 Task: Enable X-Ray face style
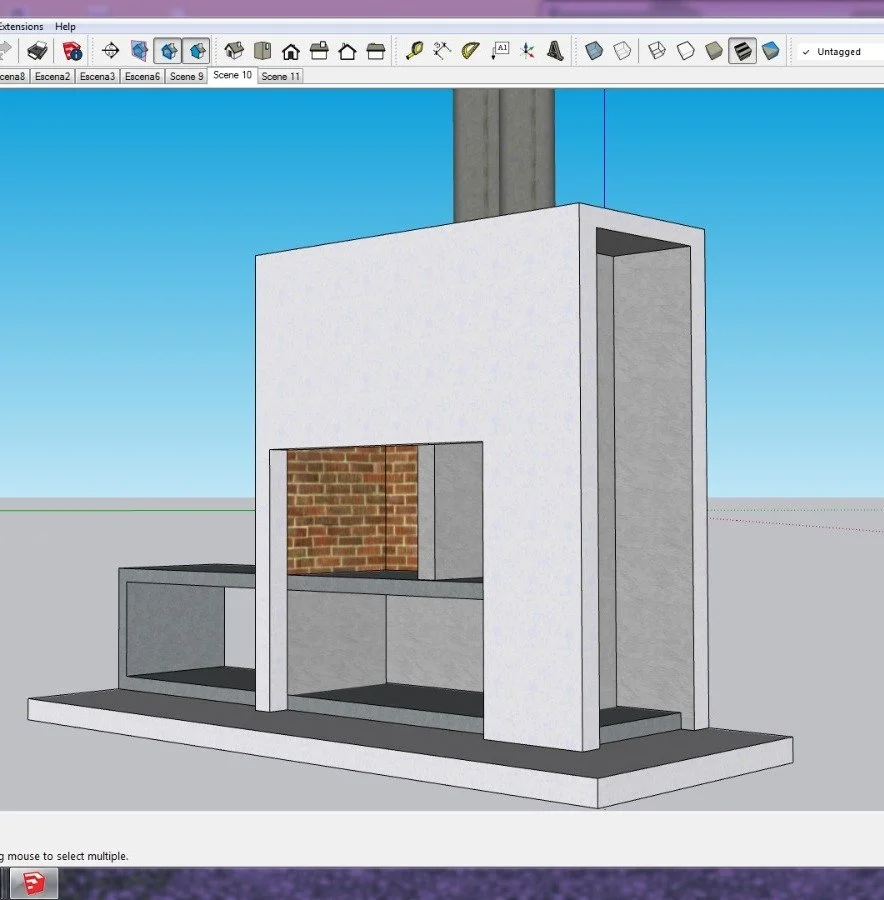point(594,51)
